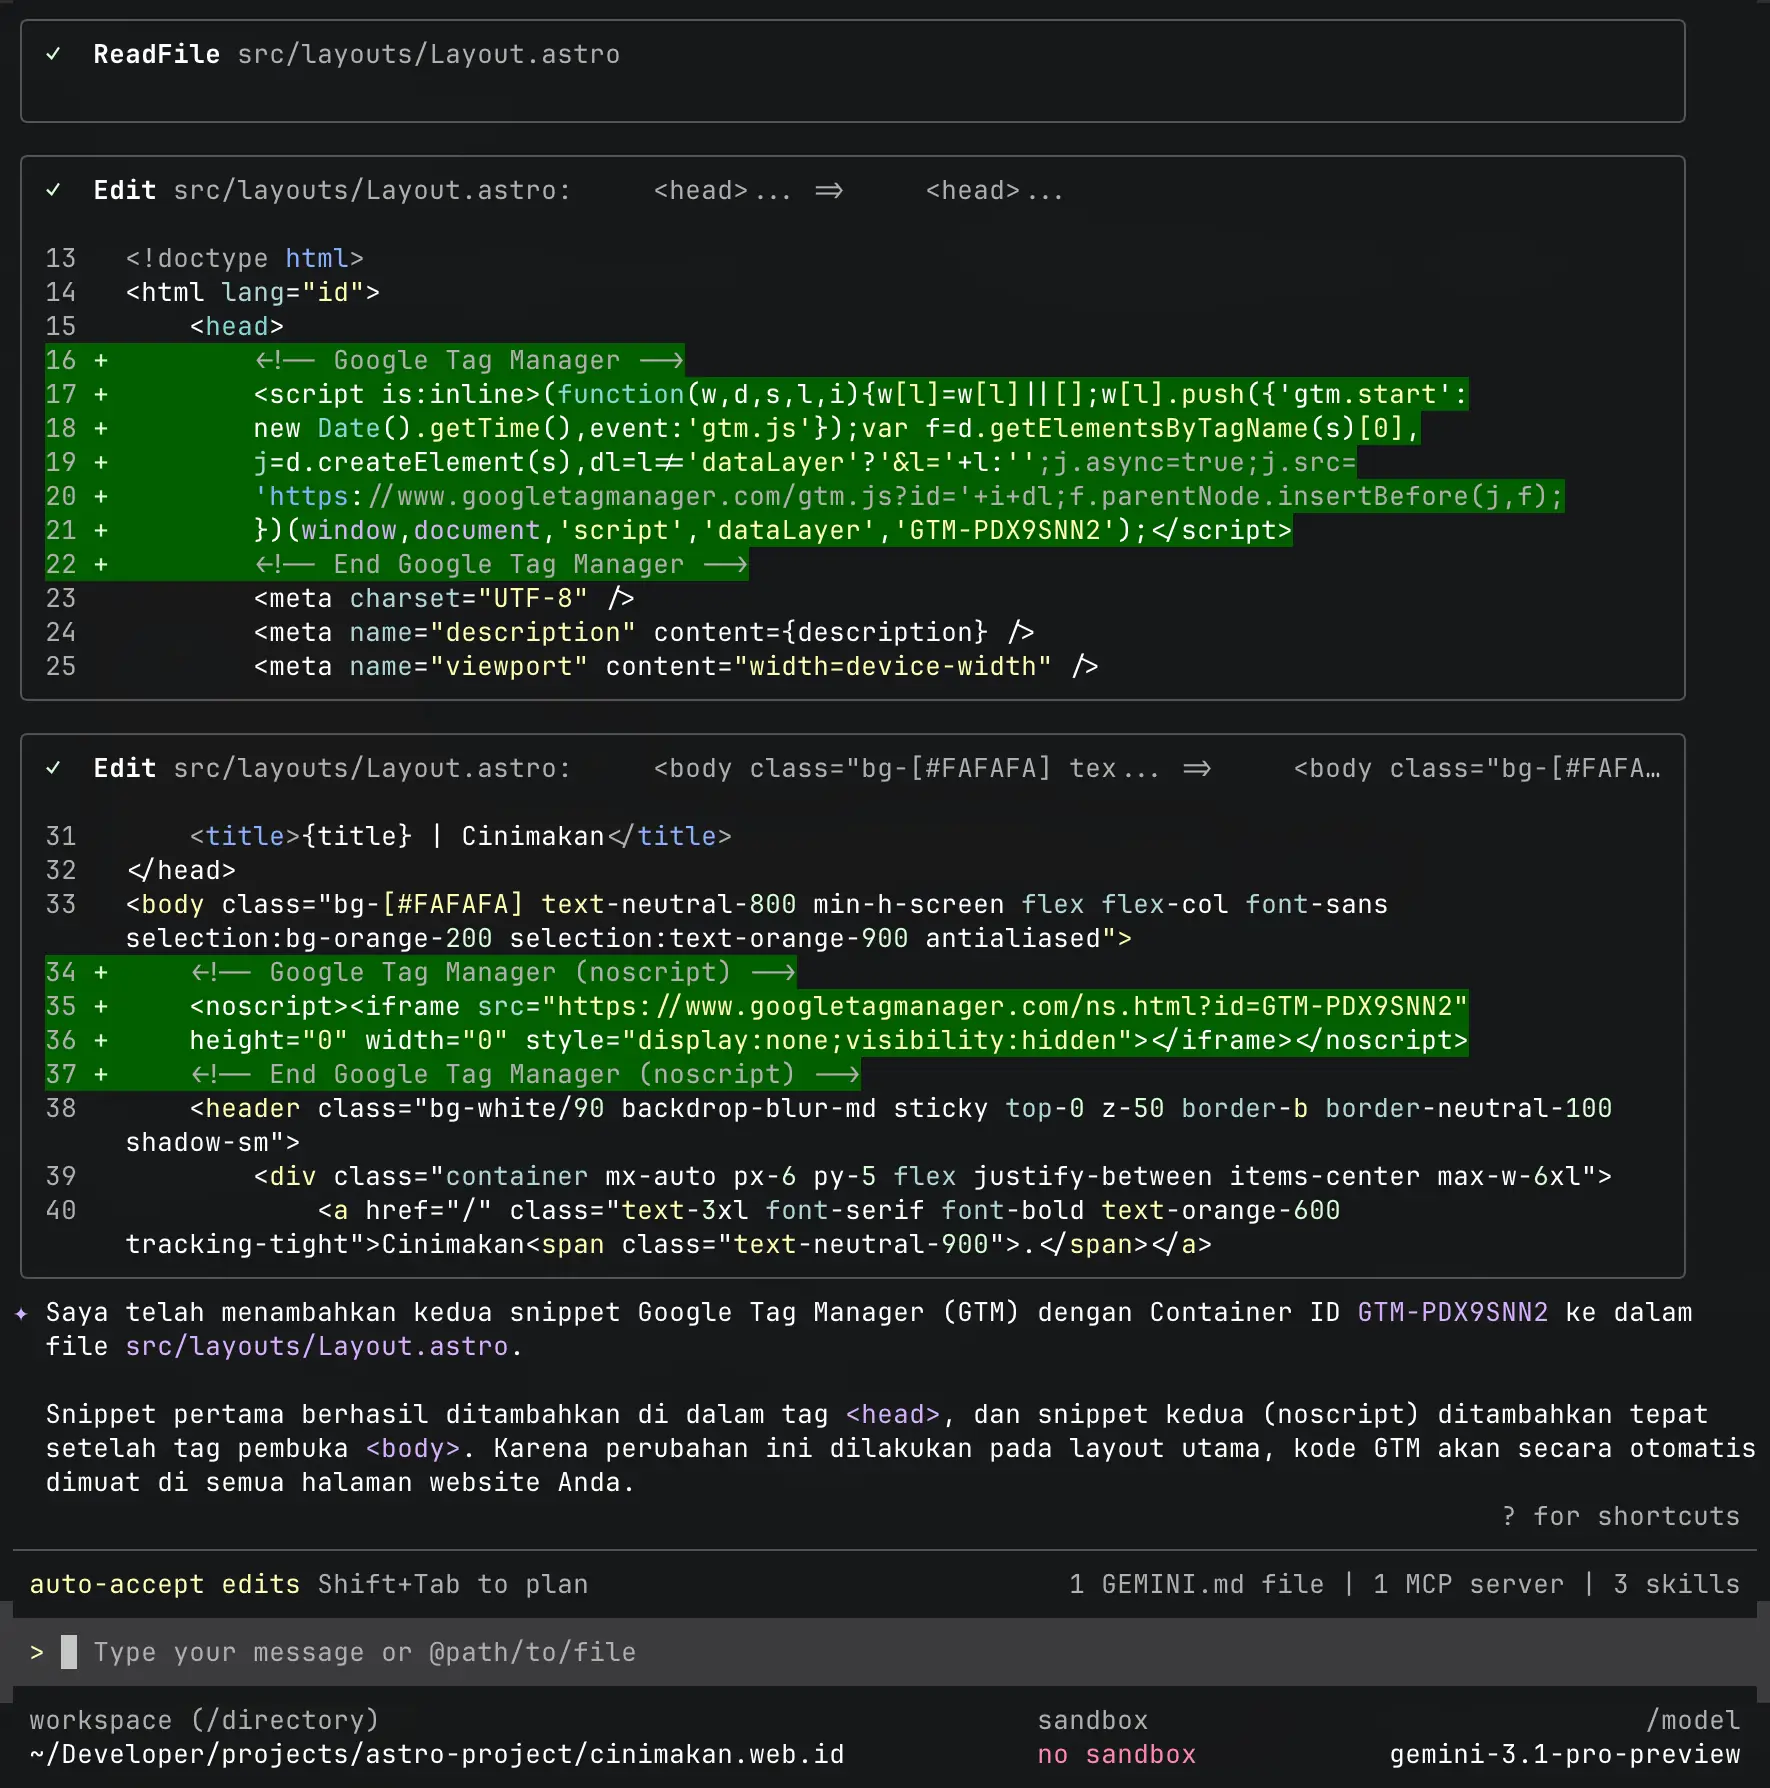This screenshot has width=1770, height=1788.
Task: Click line 31 title Cinimakan
Action: 460,836
